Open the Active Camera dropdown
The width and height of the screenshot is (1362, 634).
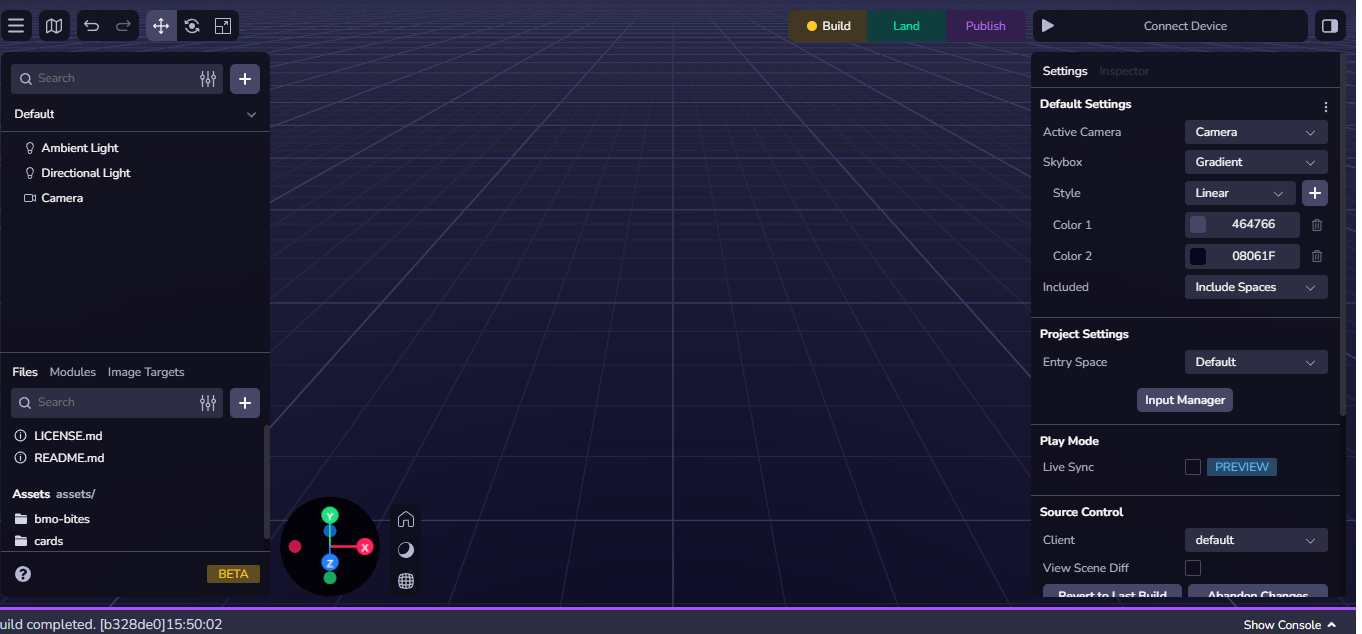[1255, 132]
